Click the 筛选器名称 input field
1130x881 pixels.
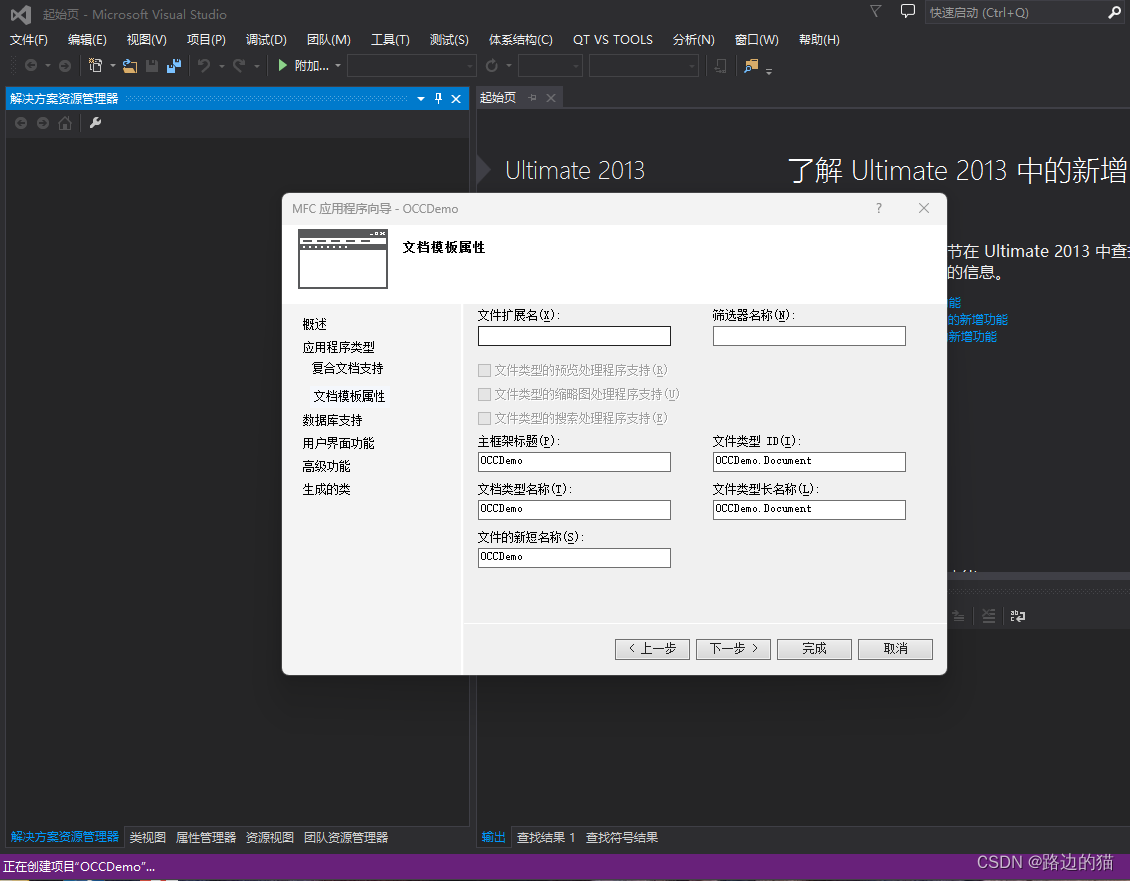pyautogui.click(x=809, y=336)
